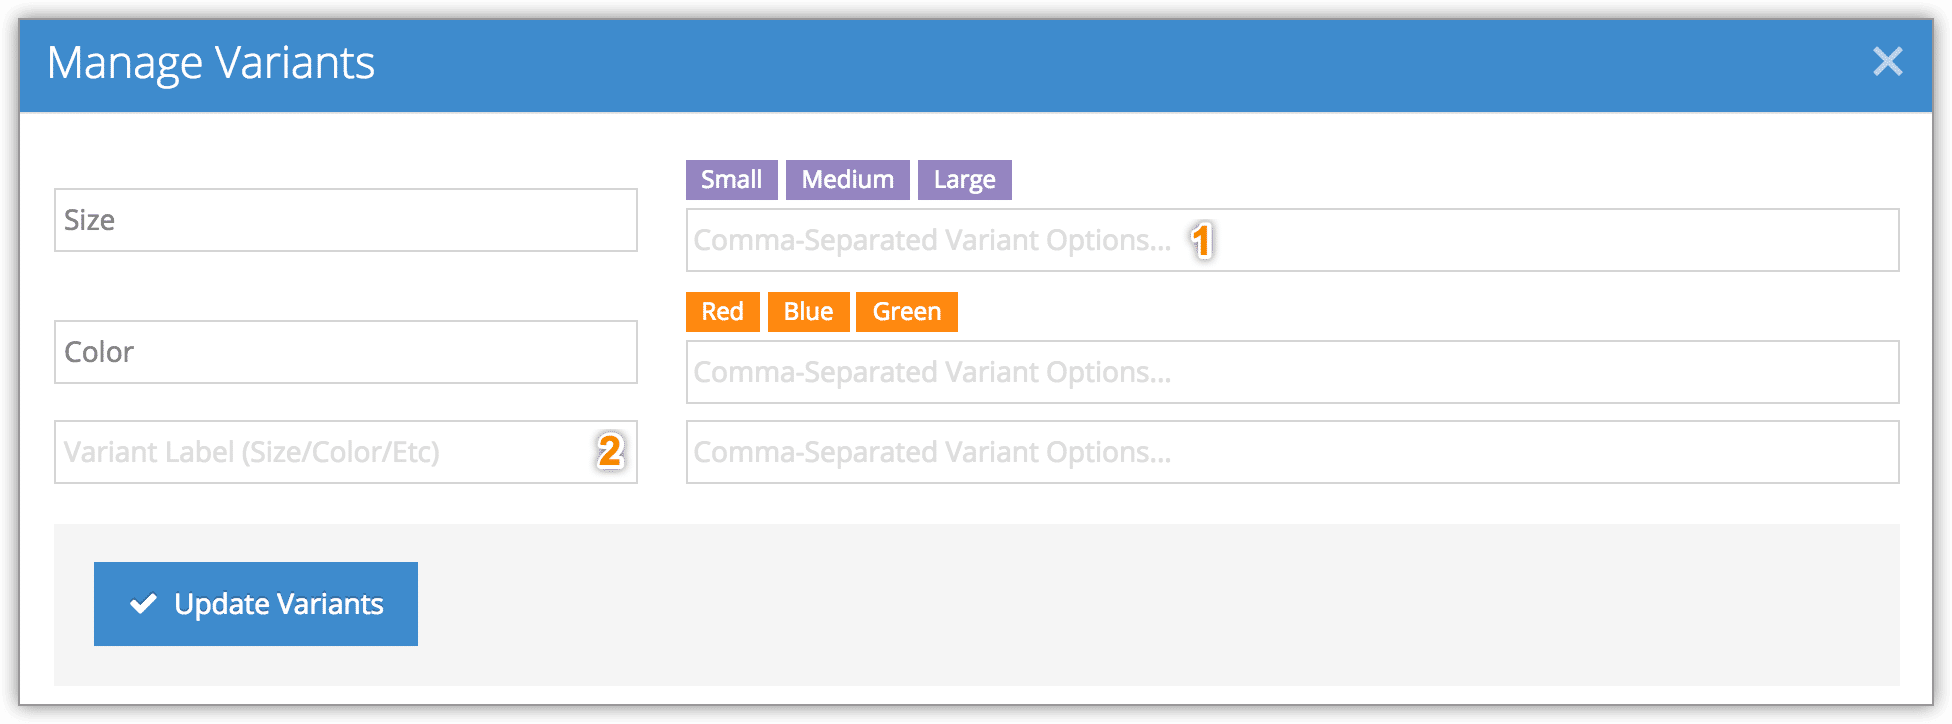
Task: Click the Manage Variants title text
Action: point(211,63)
